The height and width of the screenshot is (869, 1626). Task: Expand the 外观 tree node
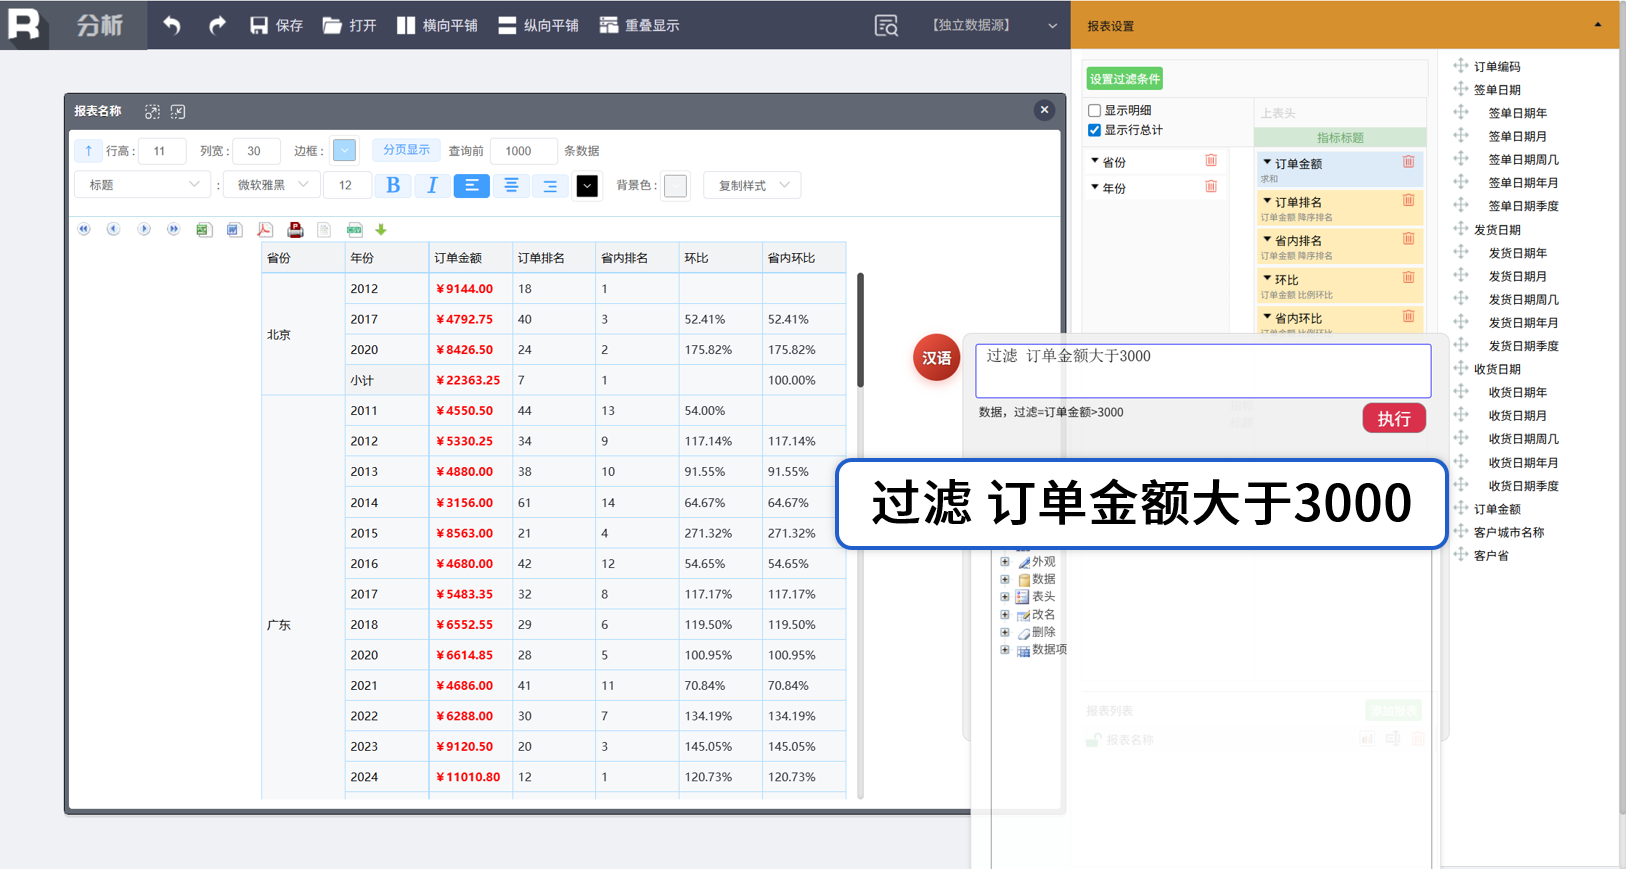pyautogui.click(x=1005, y=562)
